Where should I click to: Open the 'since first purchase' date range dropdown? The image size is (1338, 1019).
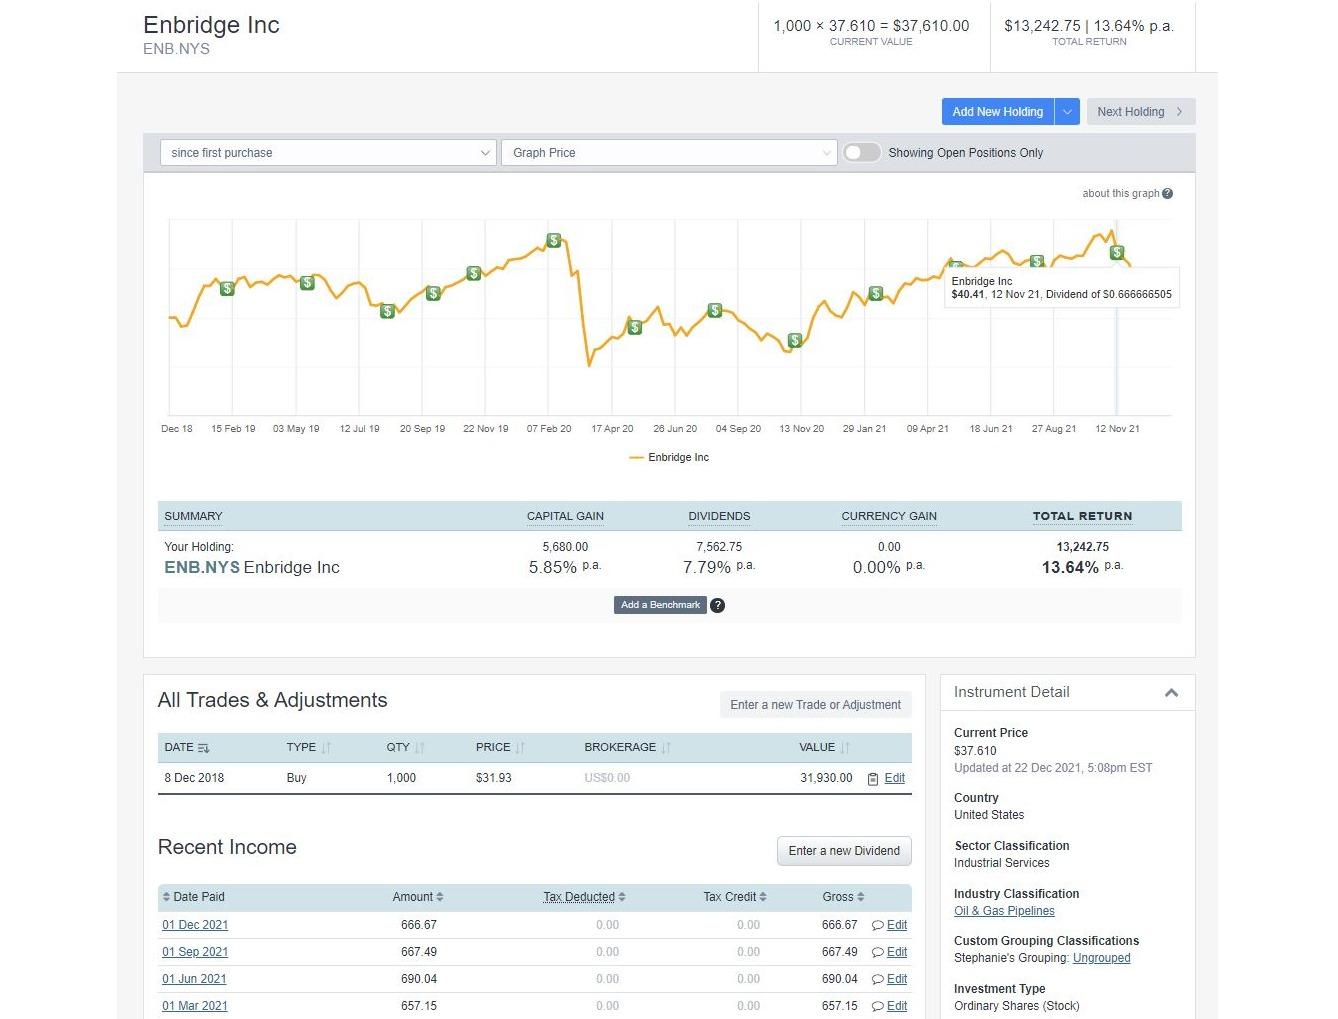pos(329,153)
